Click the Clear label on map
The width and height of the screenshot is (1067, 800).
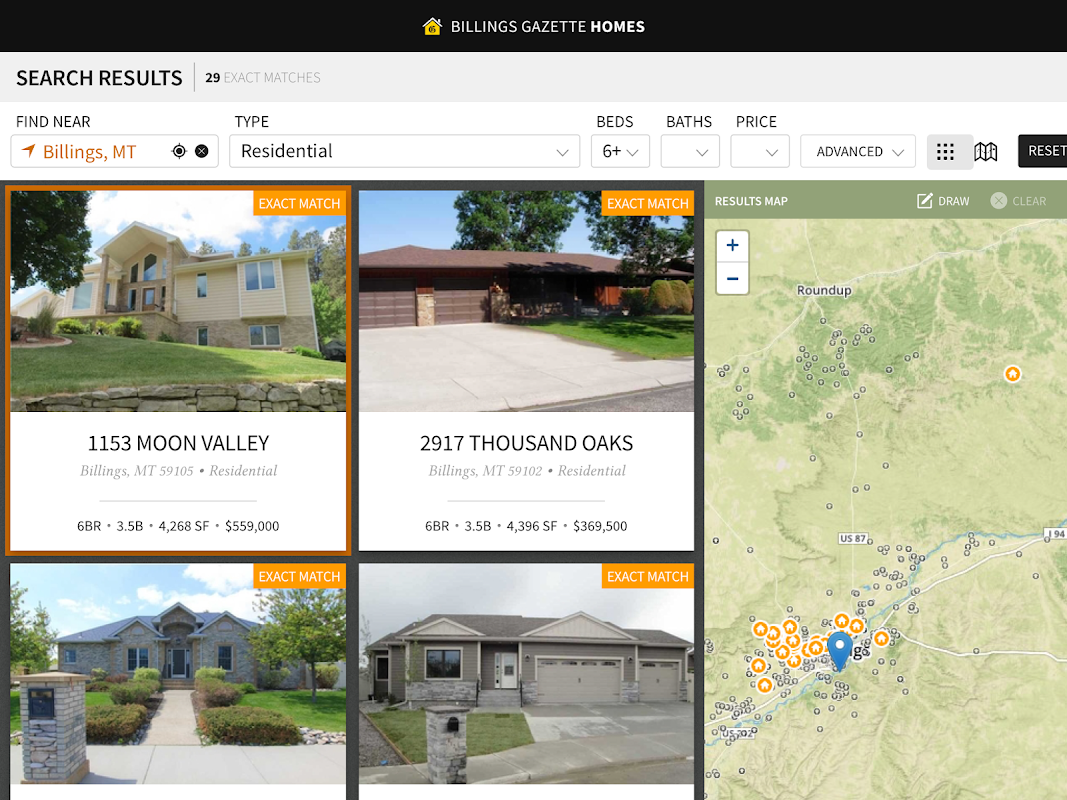pos(1029,201)
